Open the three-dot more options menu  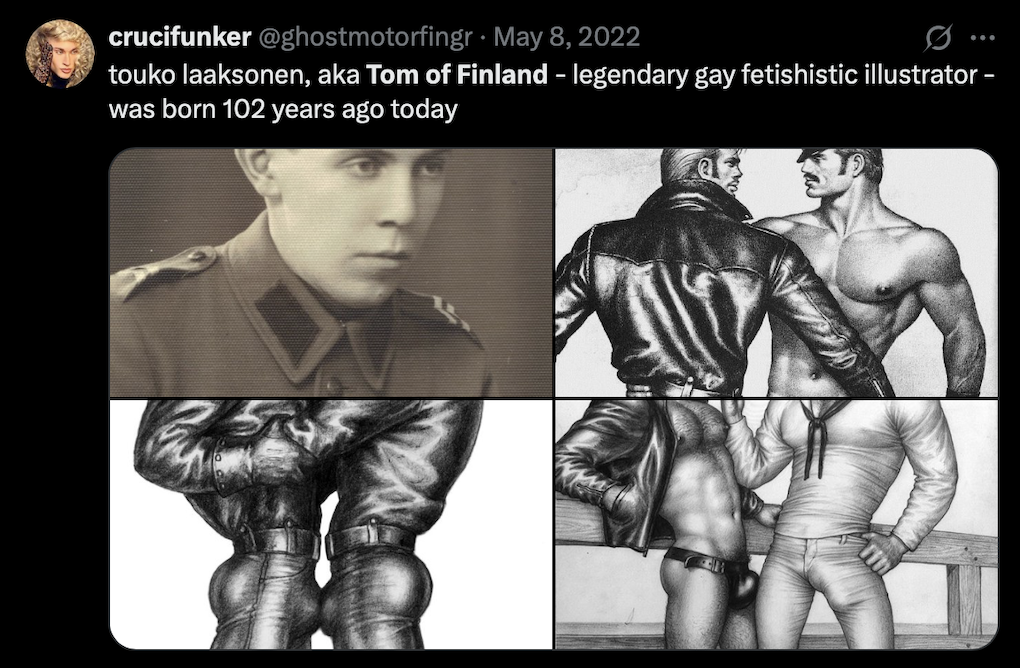(x=982, y=38)
